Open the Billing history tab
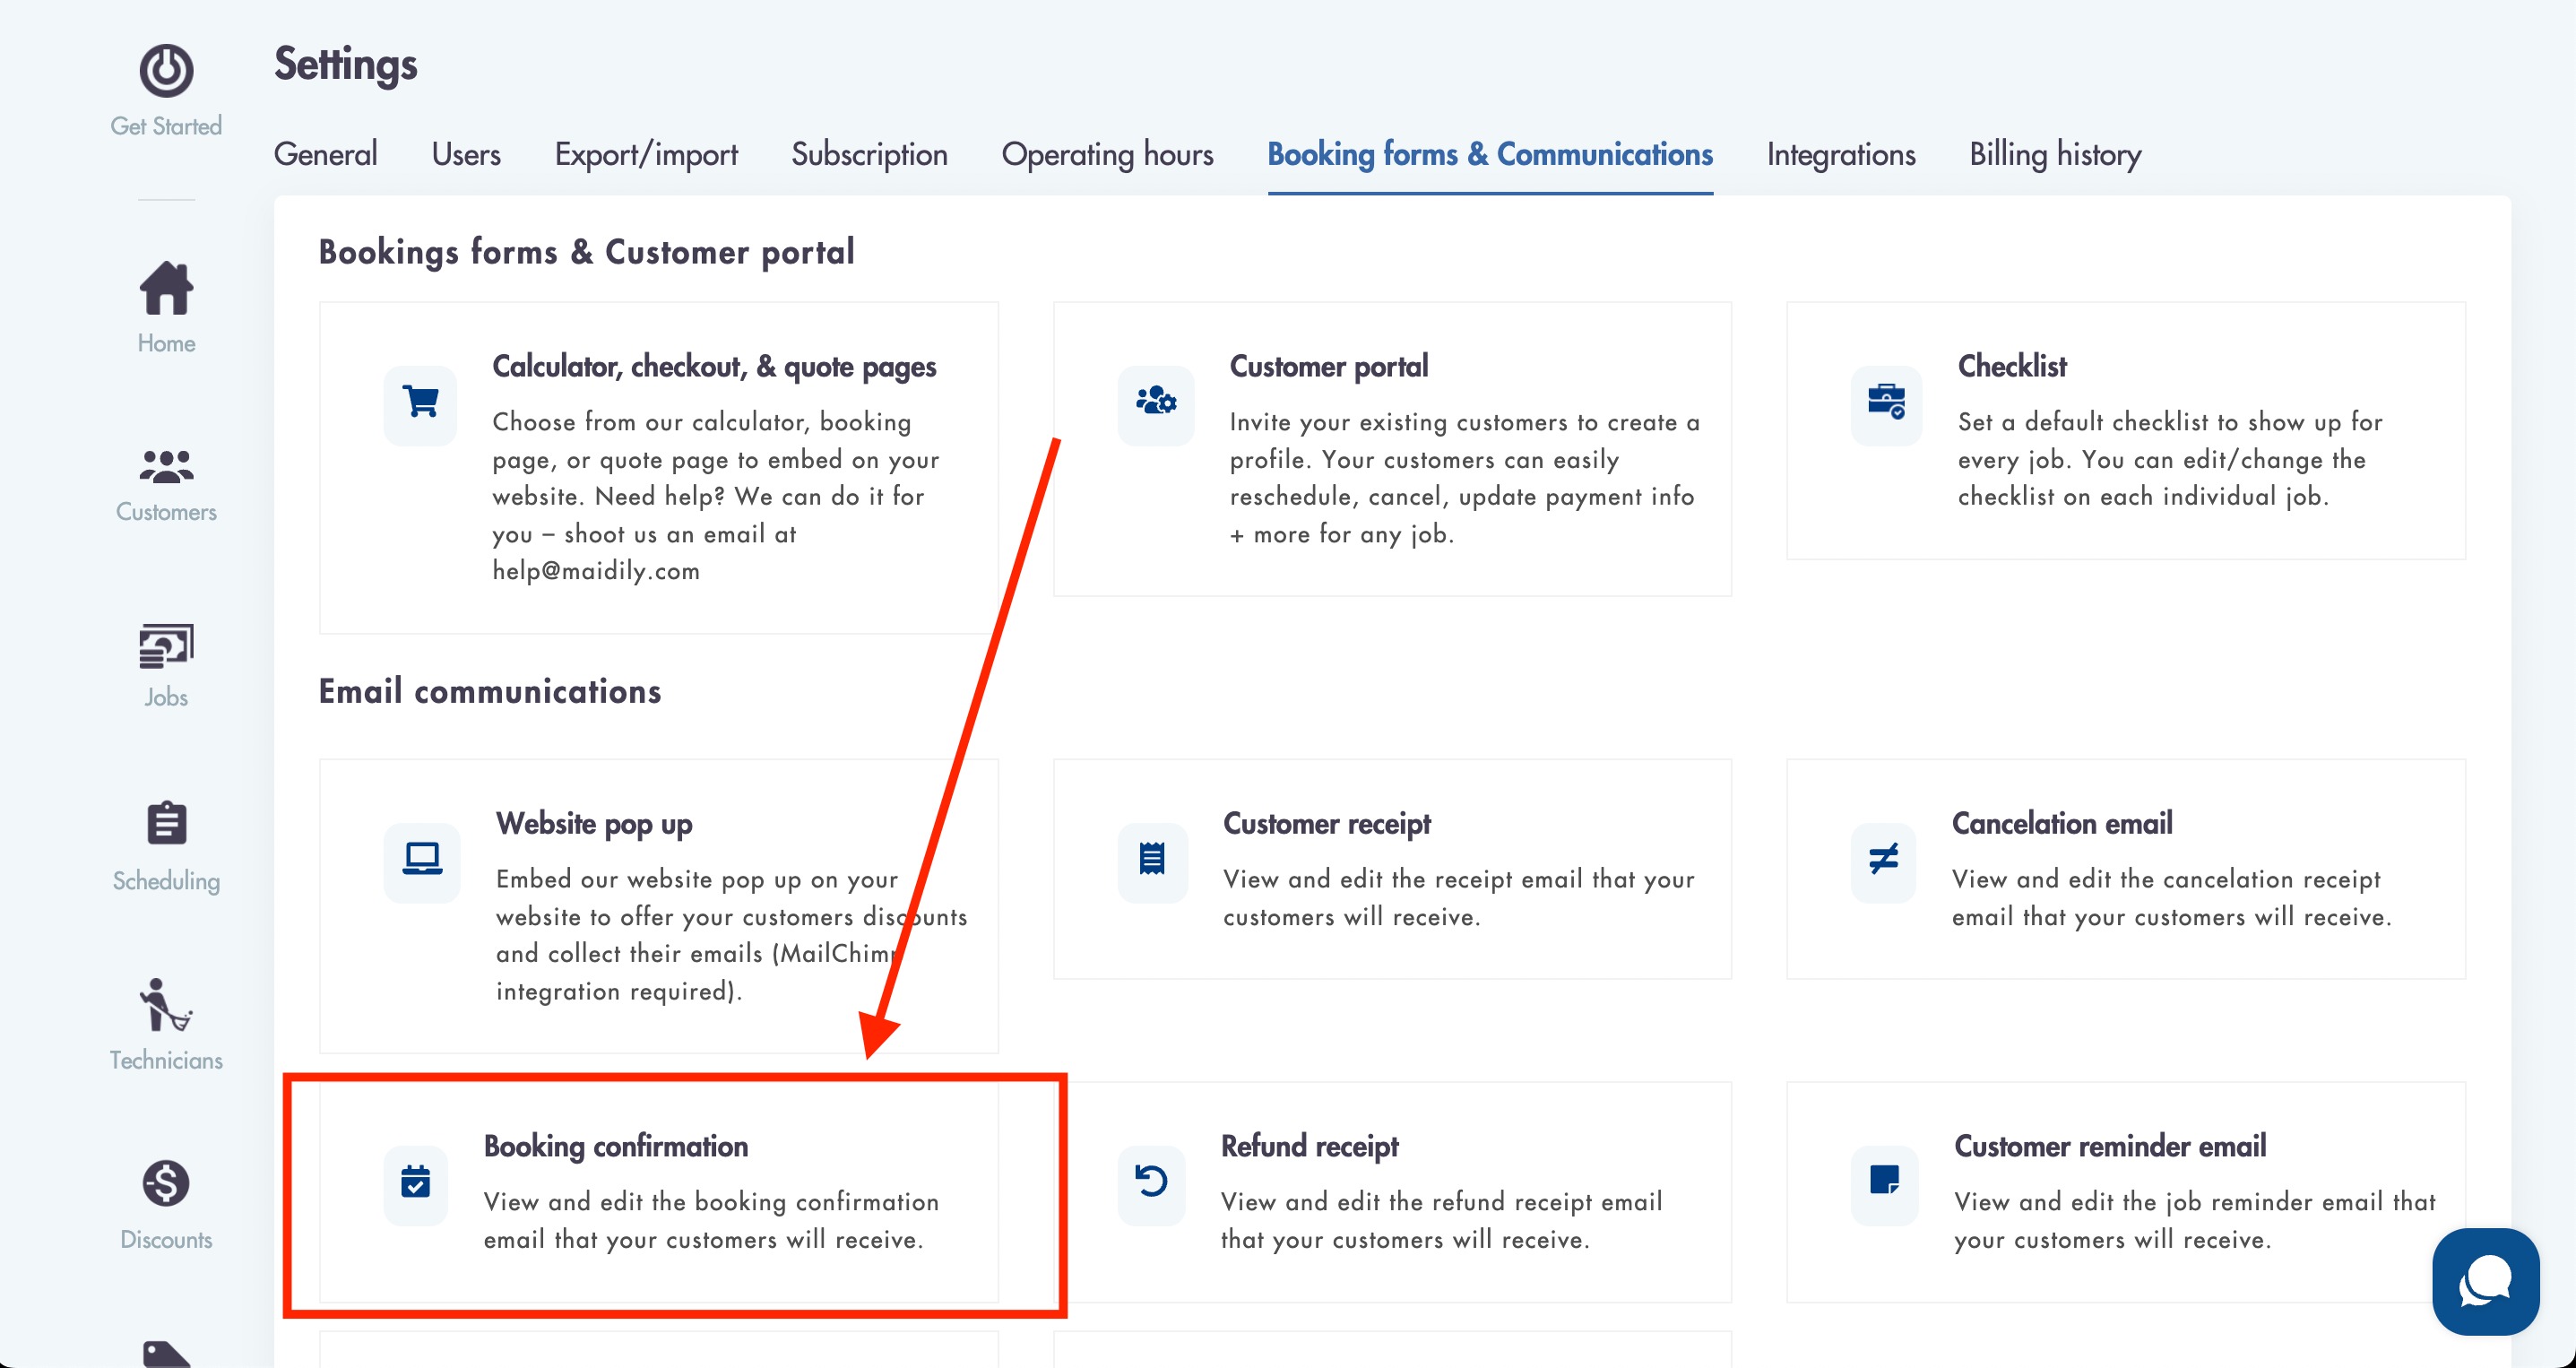 [2055, 154]
